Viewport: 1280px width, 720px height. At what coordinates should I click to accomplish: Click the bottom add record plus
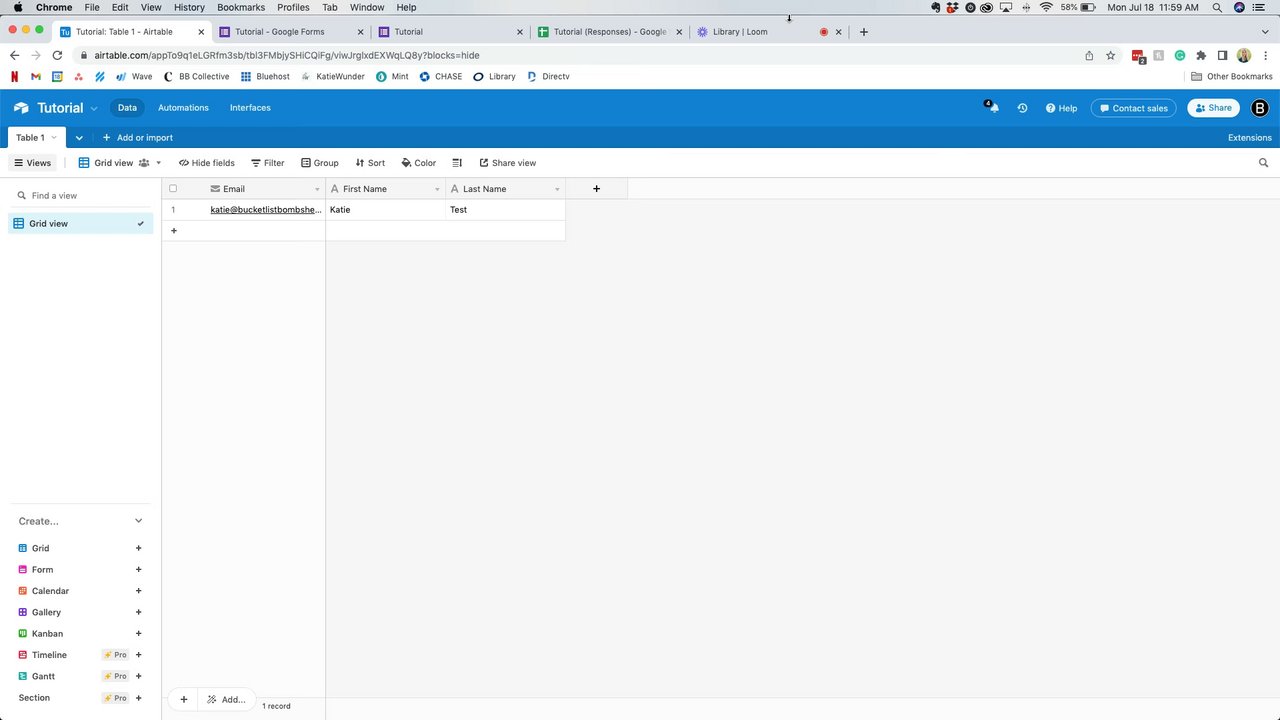184,699
